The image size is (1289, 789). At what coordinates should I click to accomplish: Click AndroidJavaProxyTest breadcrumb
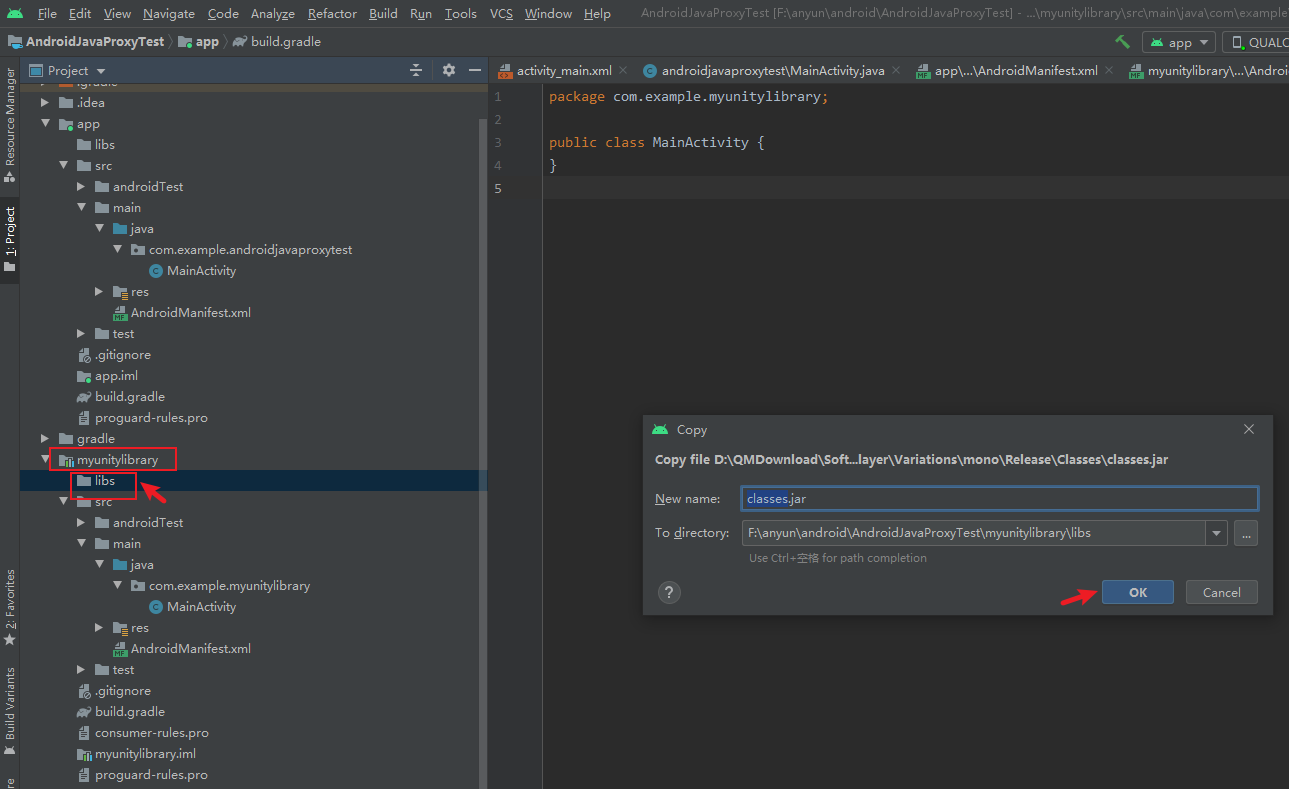(85, 42)
